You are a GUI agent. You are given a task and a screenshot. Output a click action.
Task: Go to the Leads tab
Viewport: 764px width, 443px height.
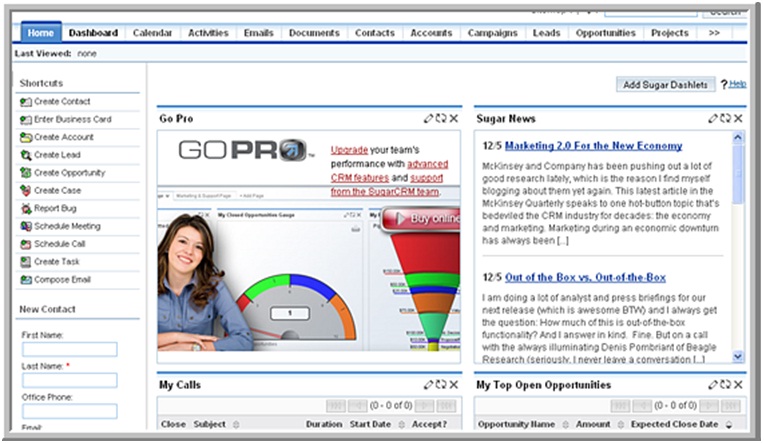click(x=546, y=33)
